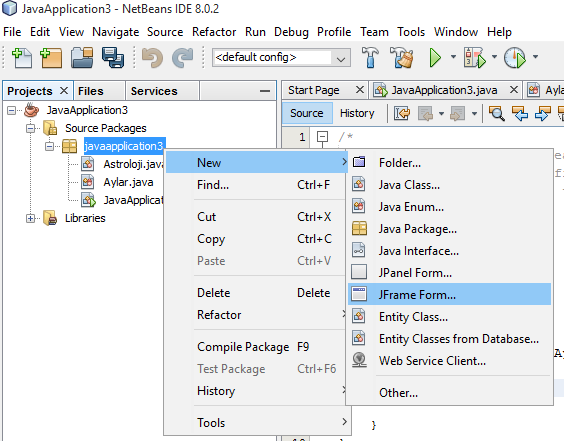Close the JavaApplication3.java tab
This screenshot has height=441, width=564.
point(514,90)
